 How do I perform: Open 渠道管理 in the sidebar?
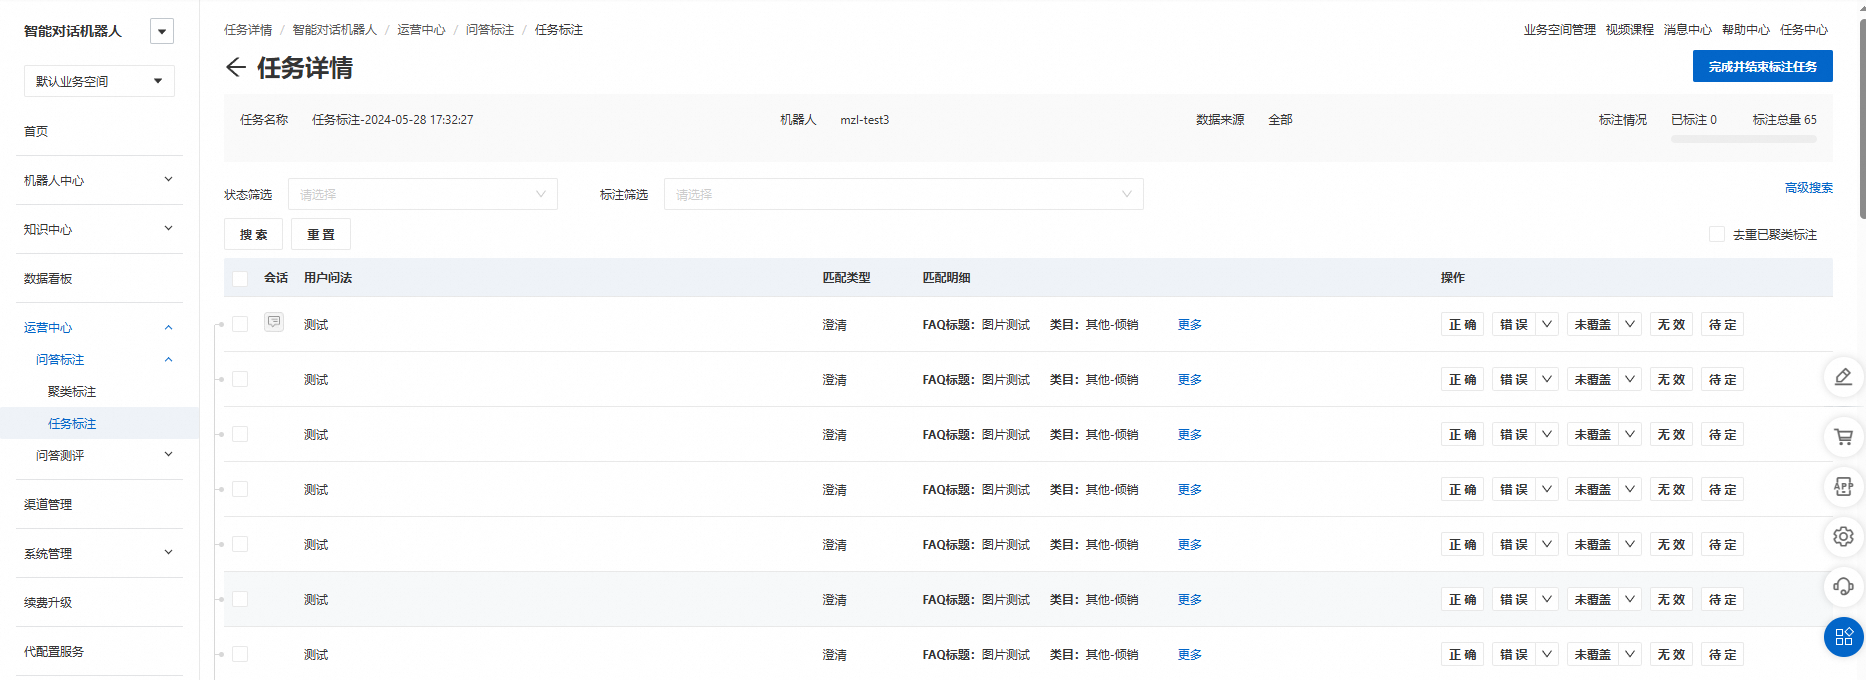pyautogui.click(x=48, y=504)
